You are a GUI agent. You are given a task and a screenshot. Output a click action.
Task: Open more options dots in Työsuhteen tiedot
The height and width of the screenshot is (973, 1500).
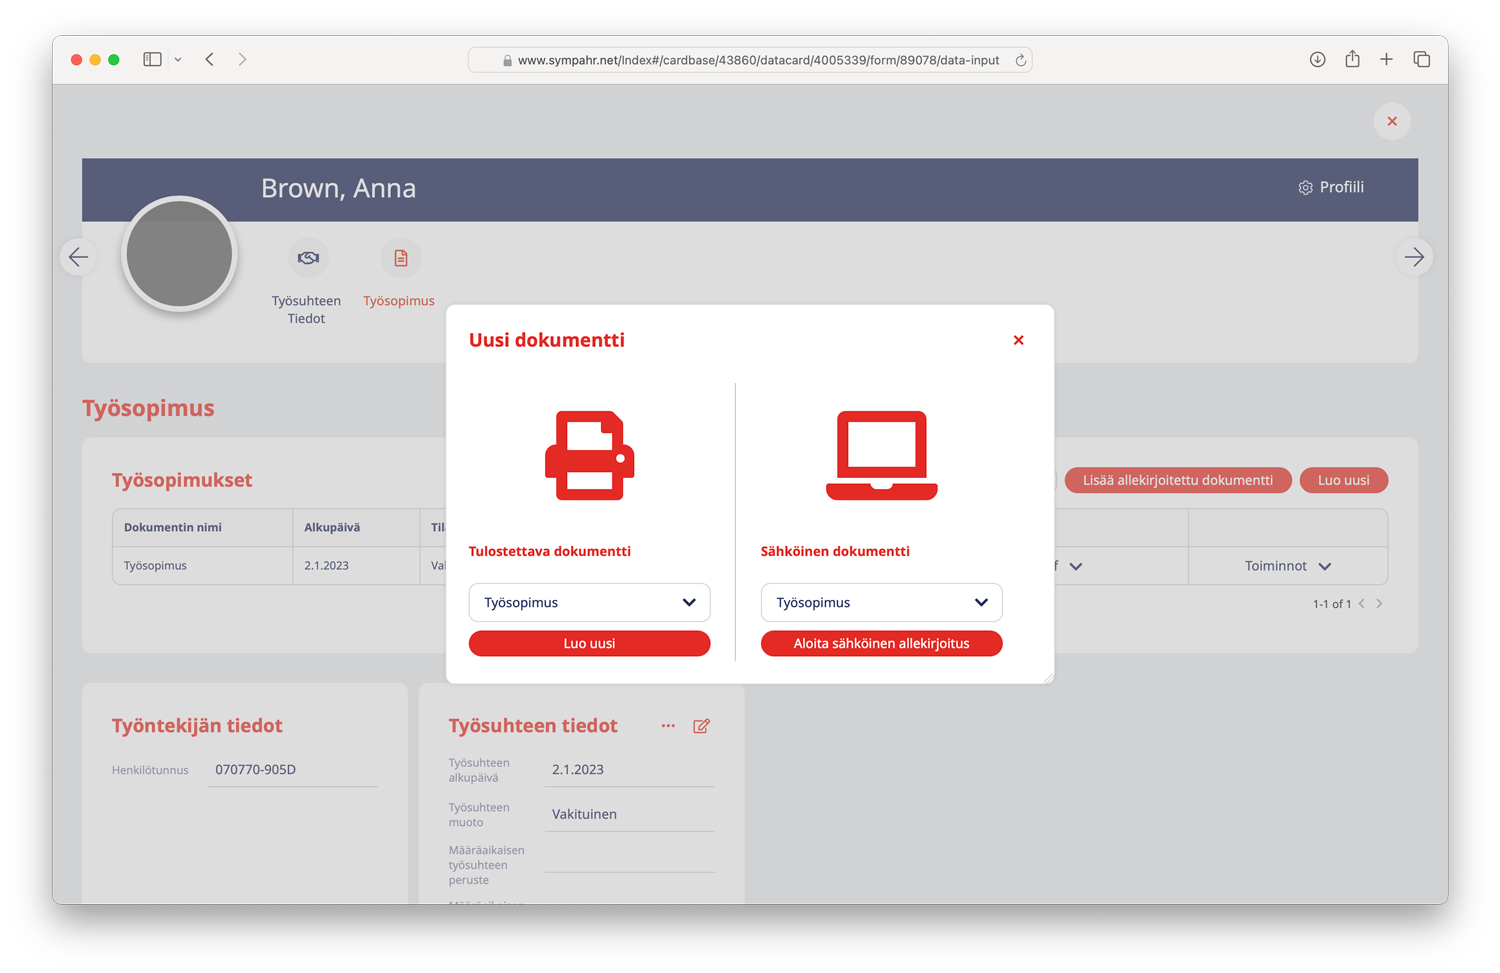coord(668,726)
